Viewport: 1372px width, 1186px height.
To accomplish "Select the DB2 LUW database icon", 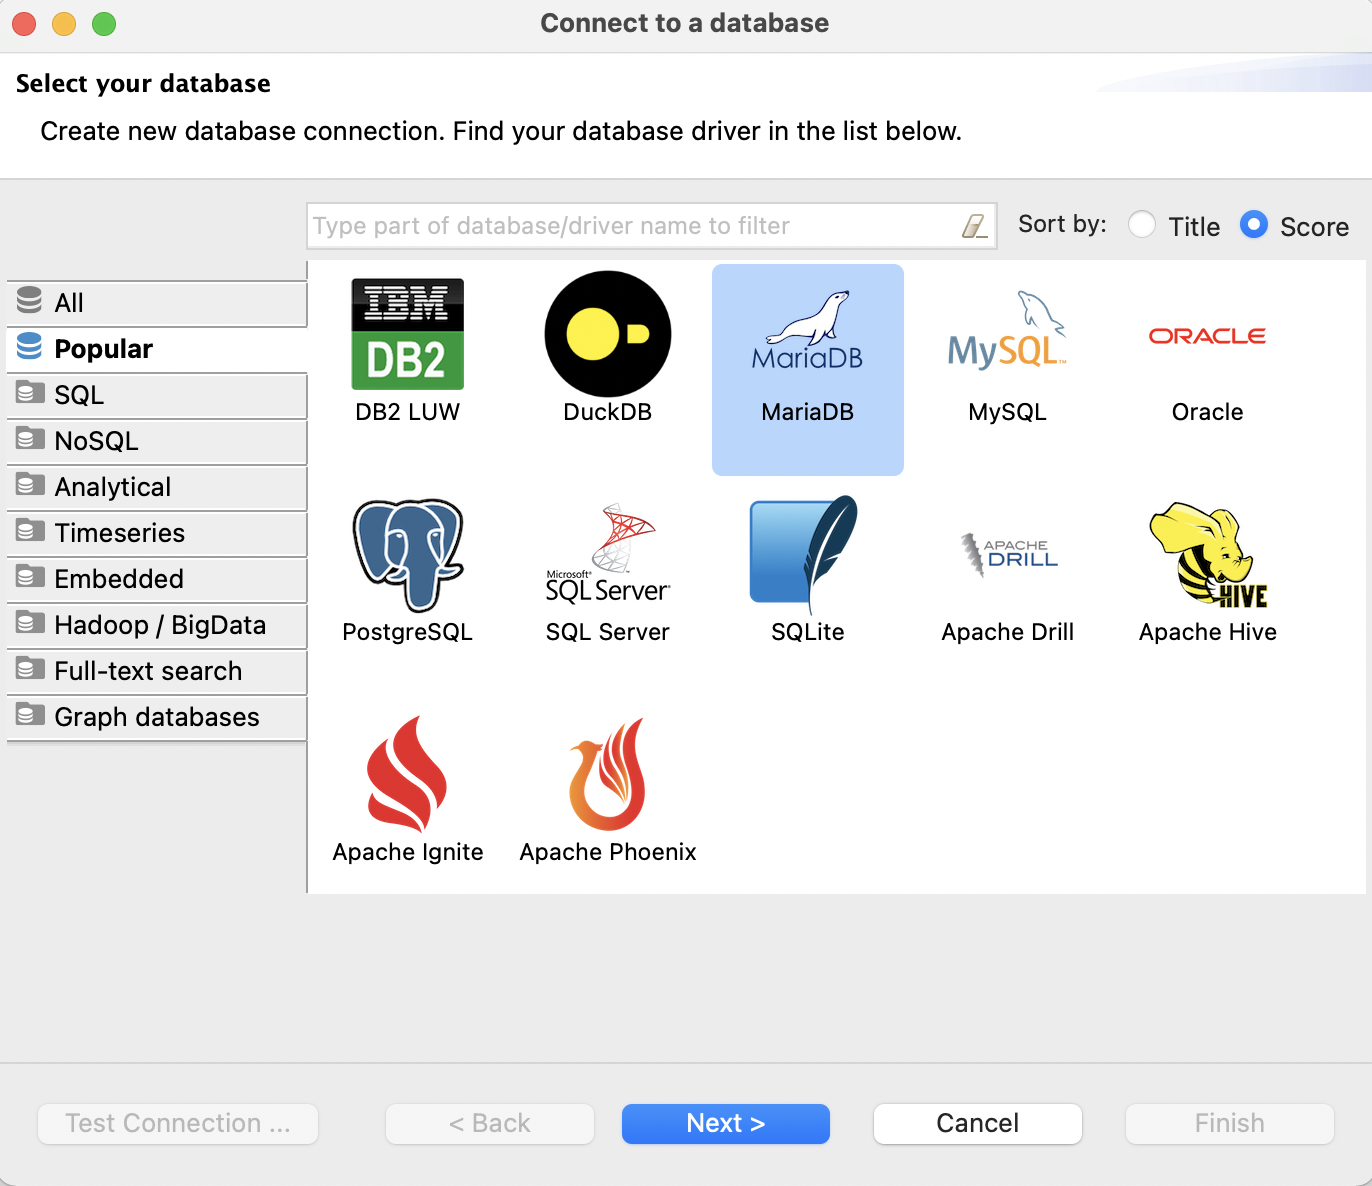I will pos(407,334).
